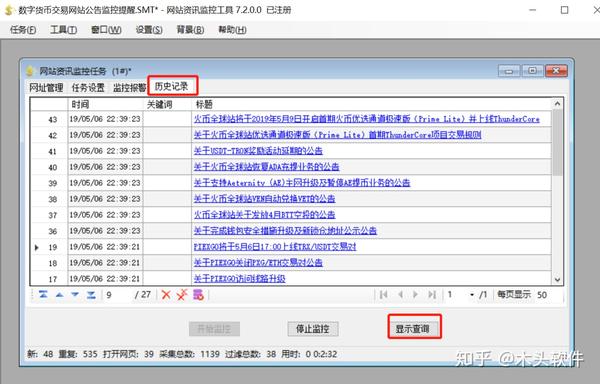600x384 pixels.
Task: Jump to first record icon
Action: tap(43, 295)
